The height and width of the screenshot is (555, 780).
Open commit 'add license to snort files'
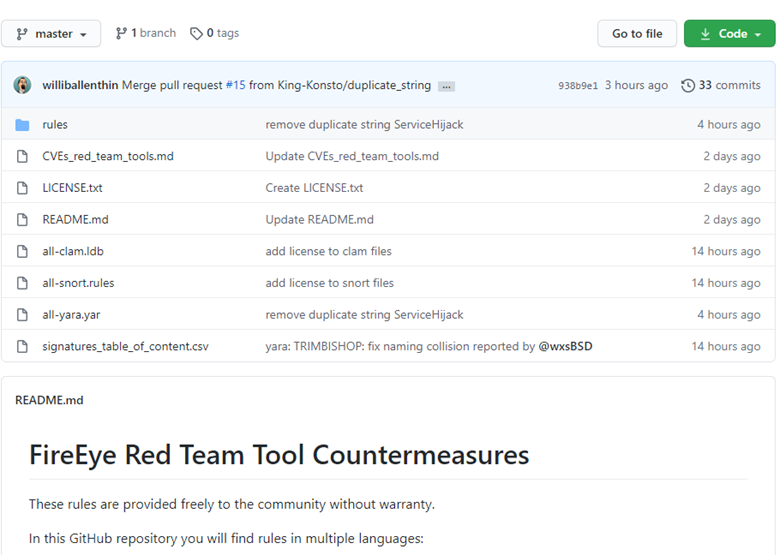coord(329,283)
